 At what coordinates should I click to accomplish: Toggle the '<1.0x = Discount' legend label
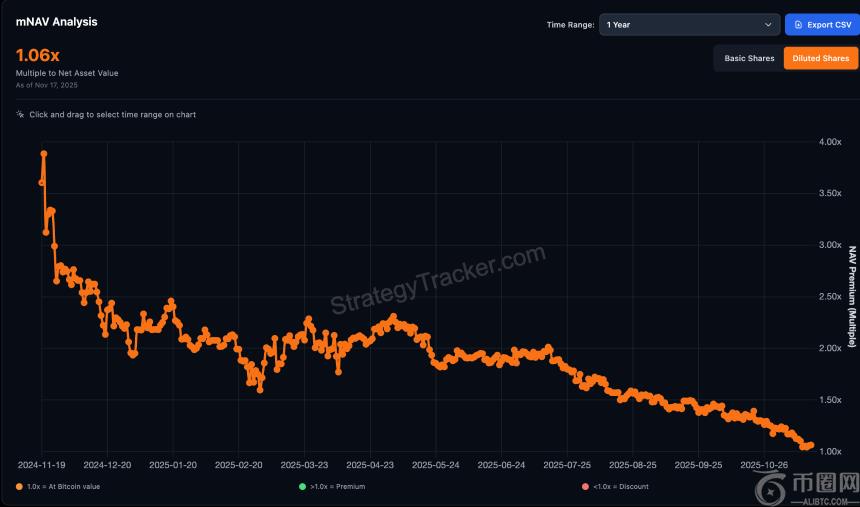tap(620, 487)
